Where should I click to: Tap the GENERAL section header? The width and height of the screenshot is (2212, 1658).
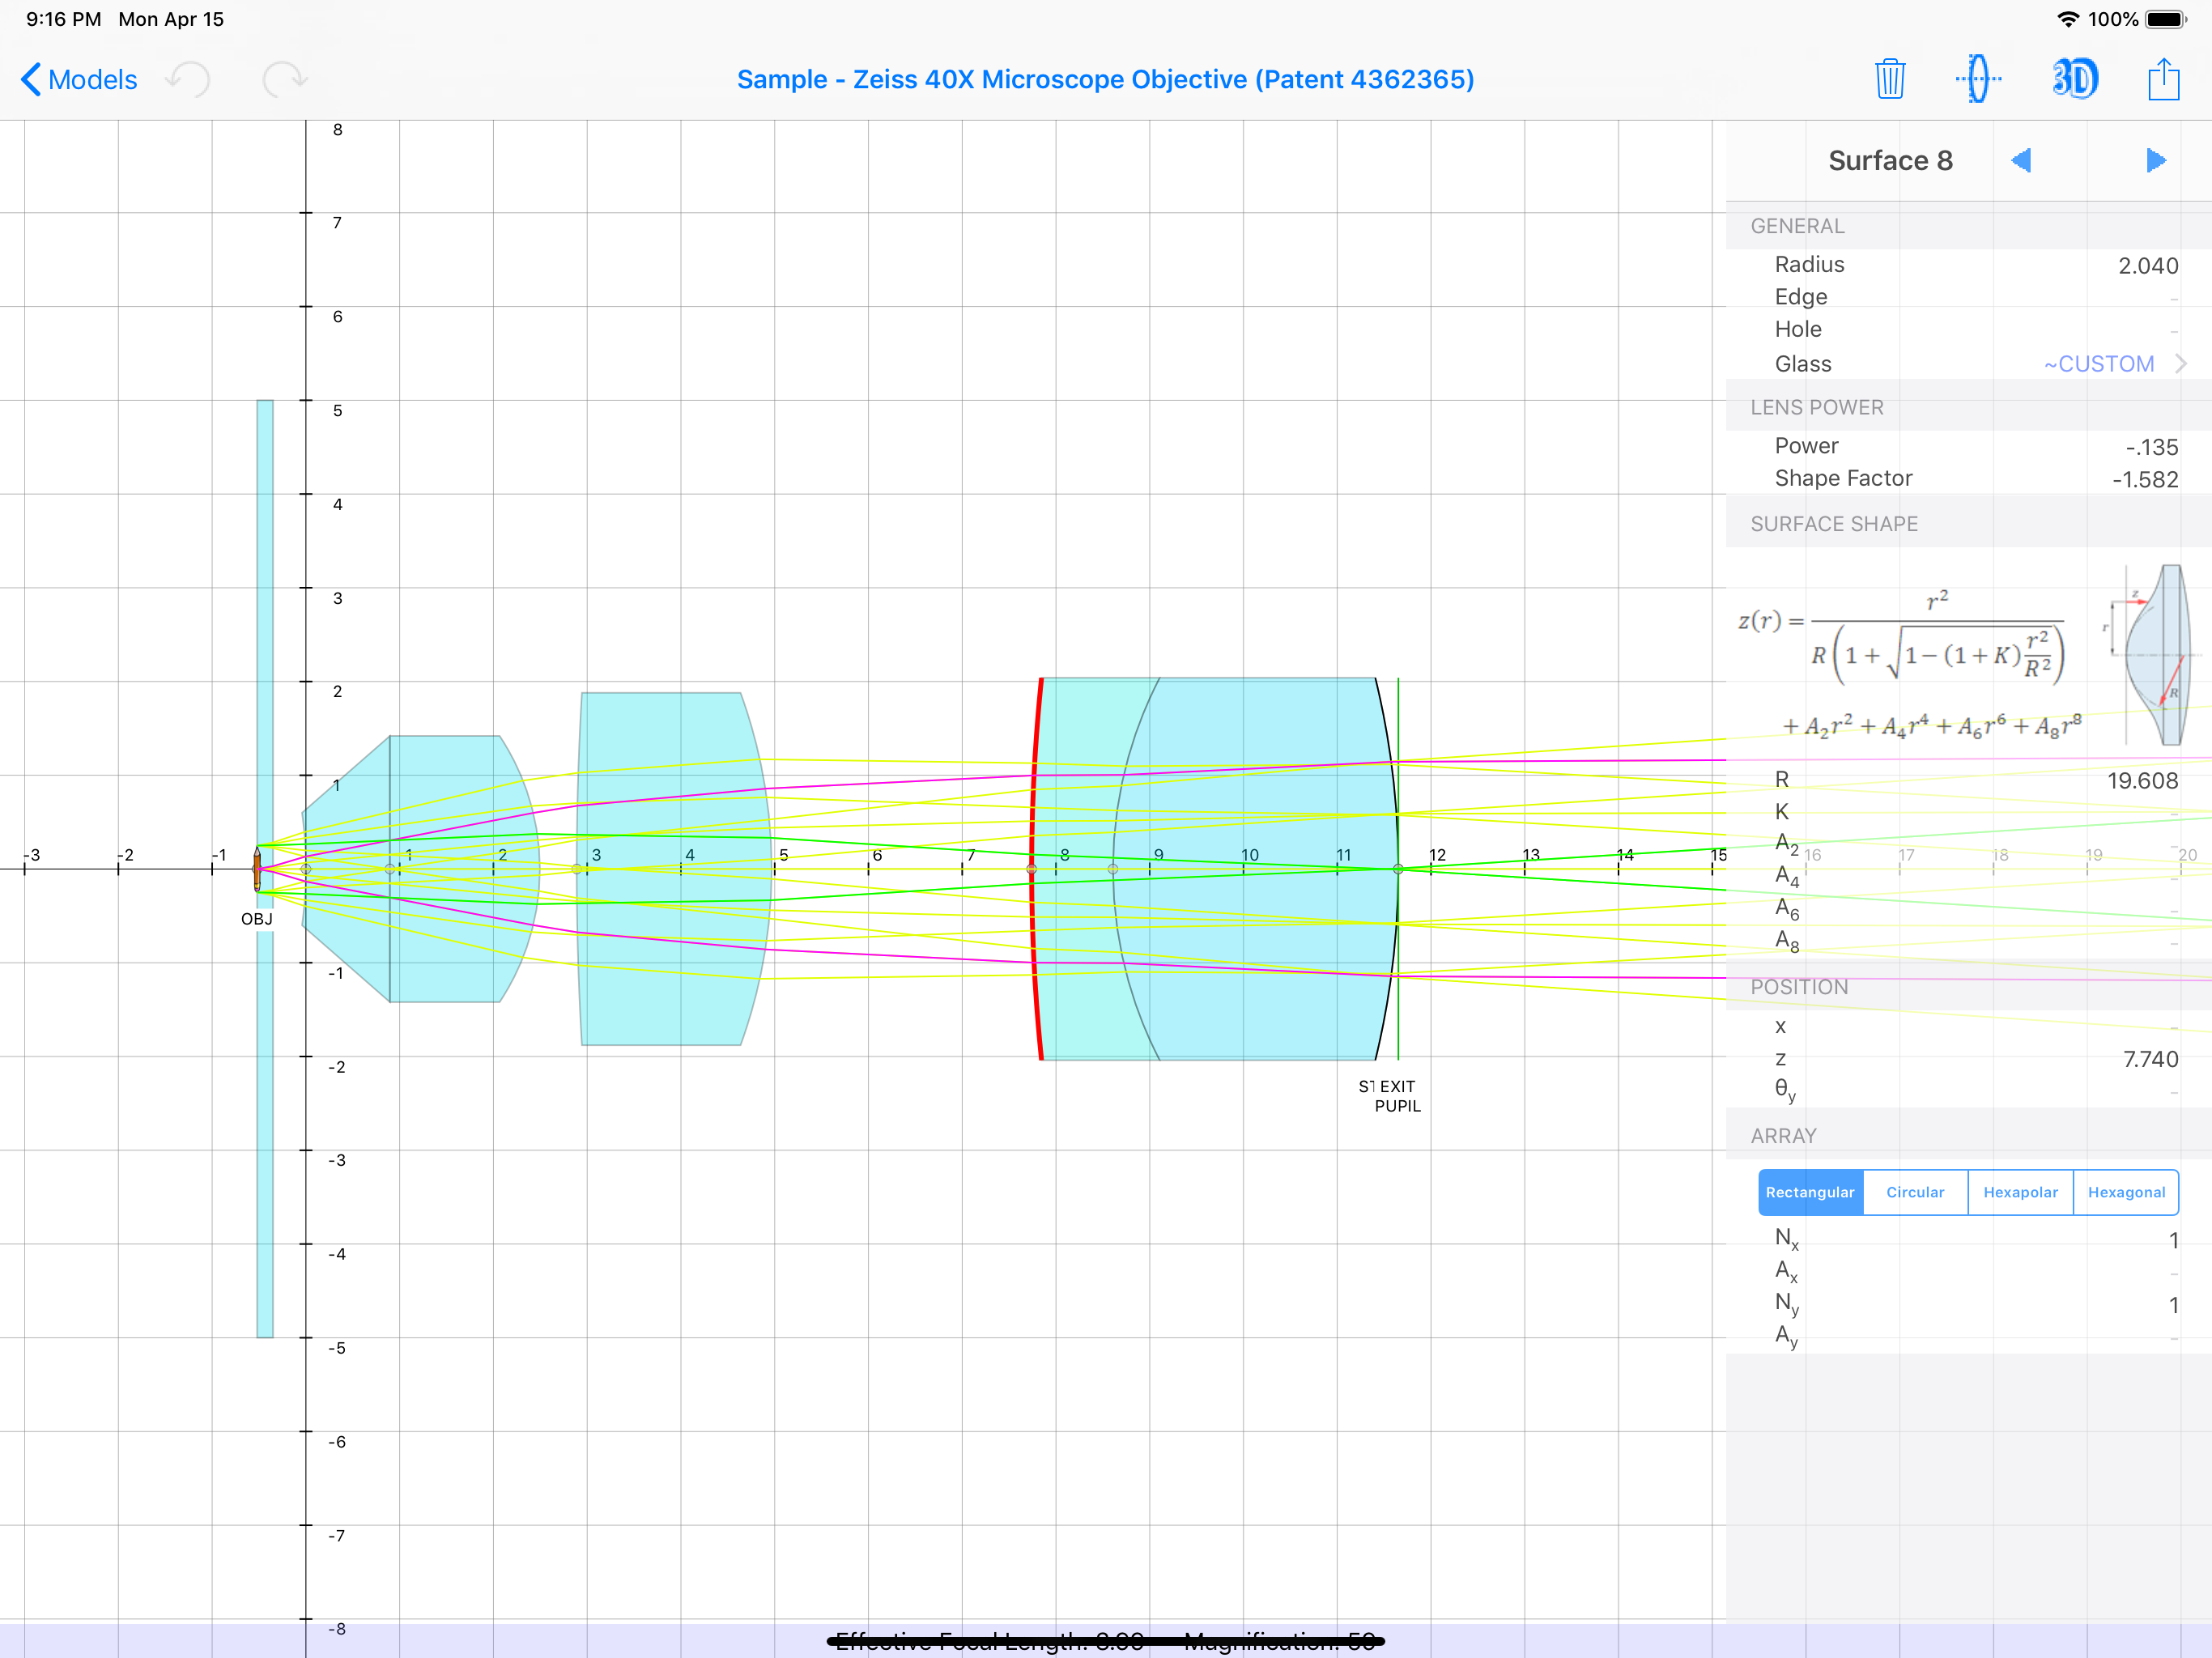(1797, 226)
